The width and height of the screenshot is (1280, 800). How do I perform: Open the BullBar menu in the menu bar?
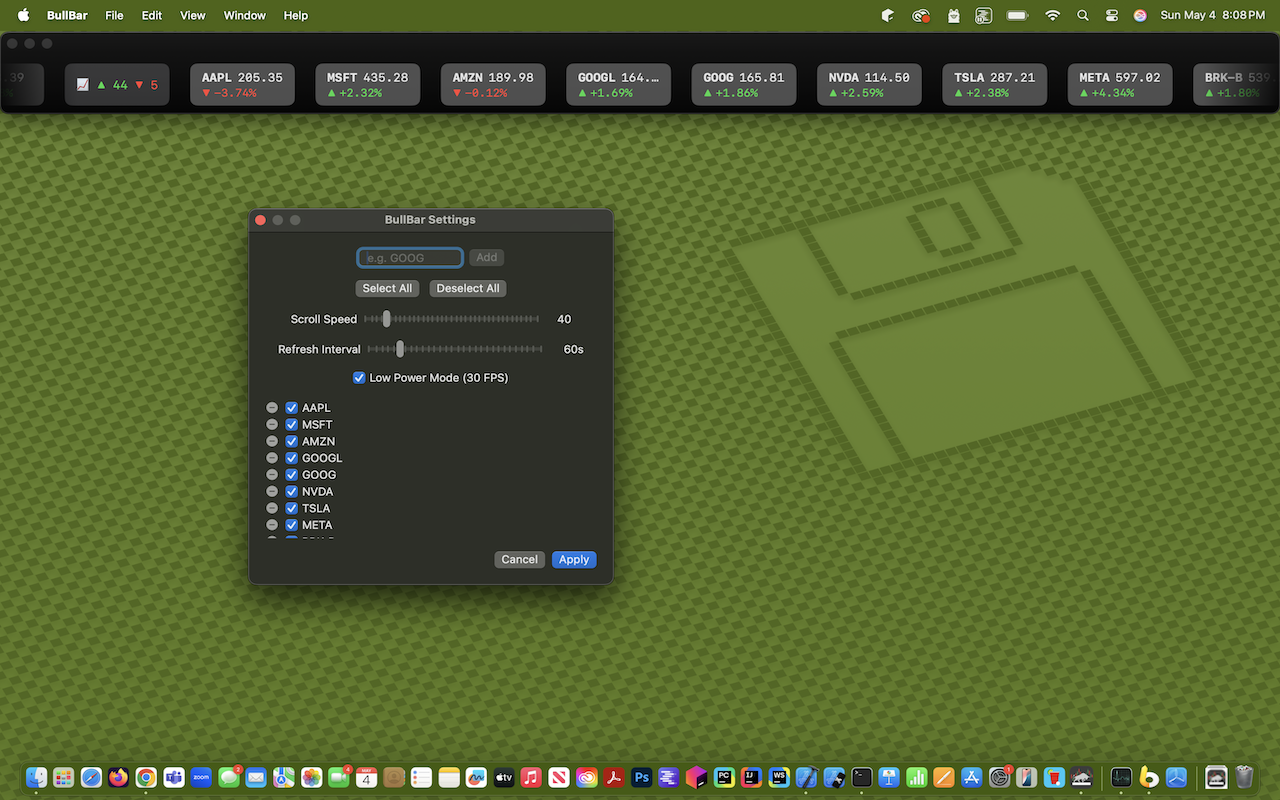67,15
